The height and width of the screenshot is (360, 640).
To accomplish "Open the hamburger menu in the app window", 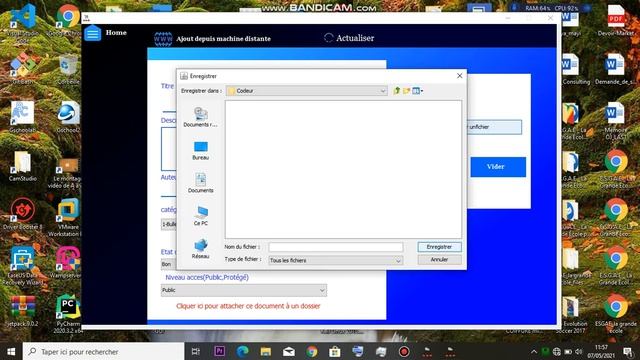I will pyautogui.click(x=93, y=33).
